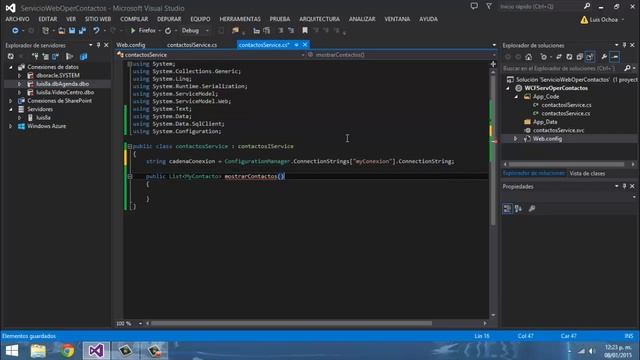This screenshot has height=360, width=640.
Task: Close the active contactosService.cs tab
Action: (x=305, y=45)
